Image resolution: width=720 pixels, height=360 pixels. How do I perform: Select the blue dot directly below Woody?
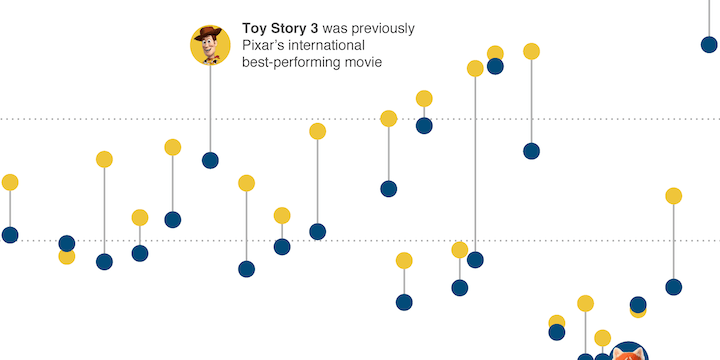tap(210, 161)
